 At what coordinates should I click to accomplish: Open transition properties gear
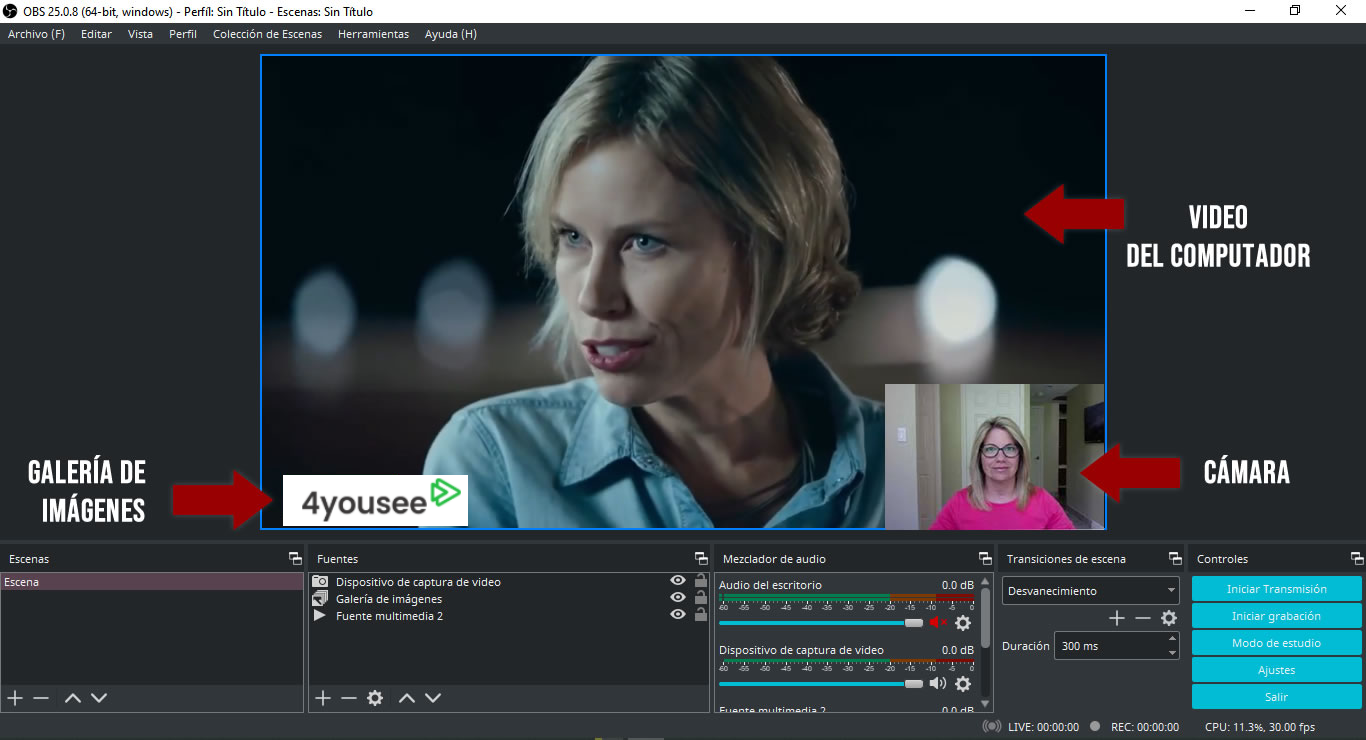click(1169, 618)
